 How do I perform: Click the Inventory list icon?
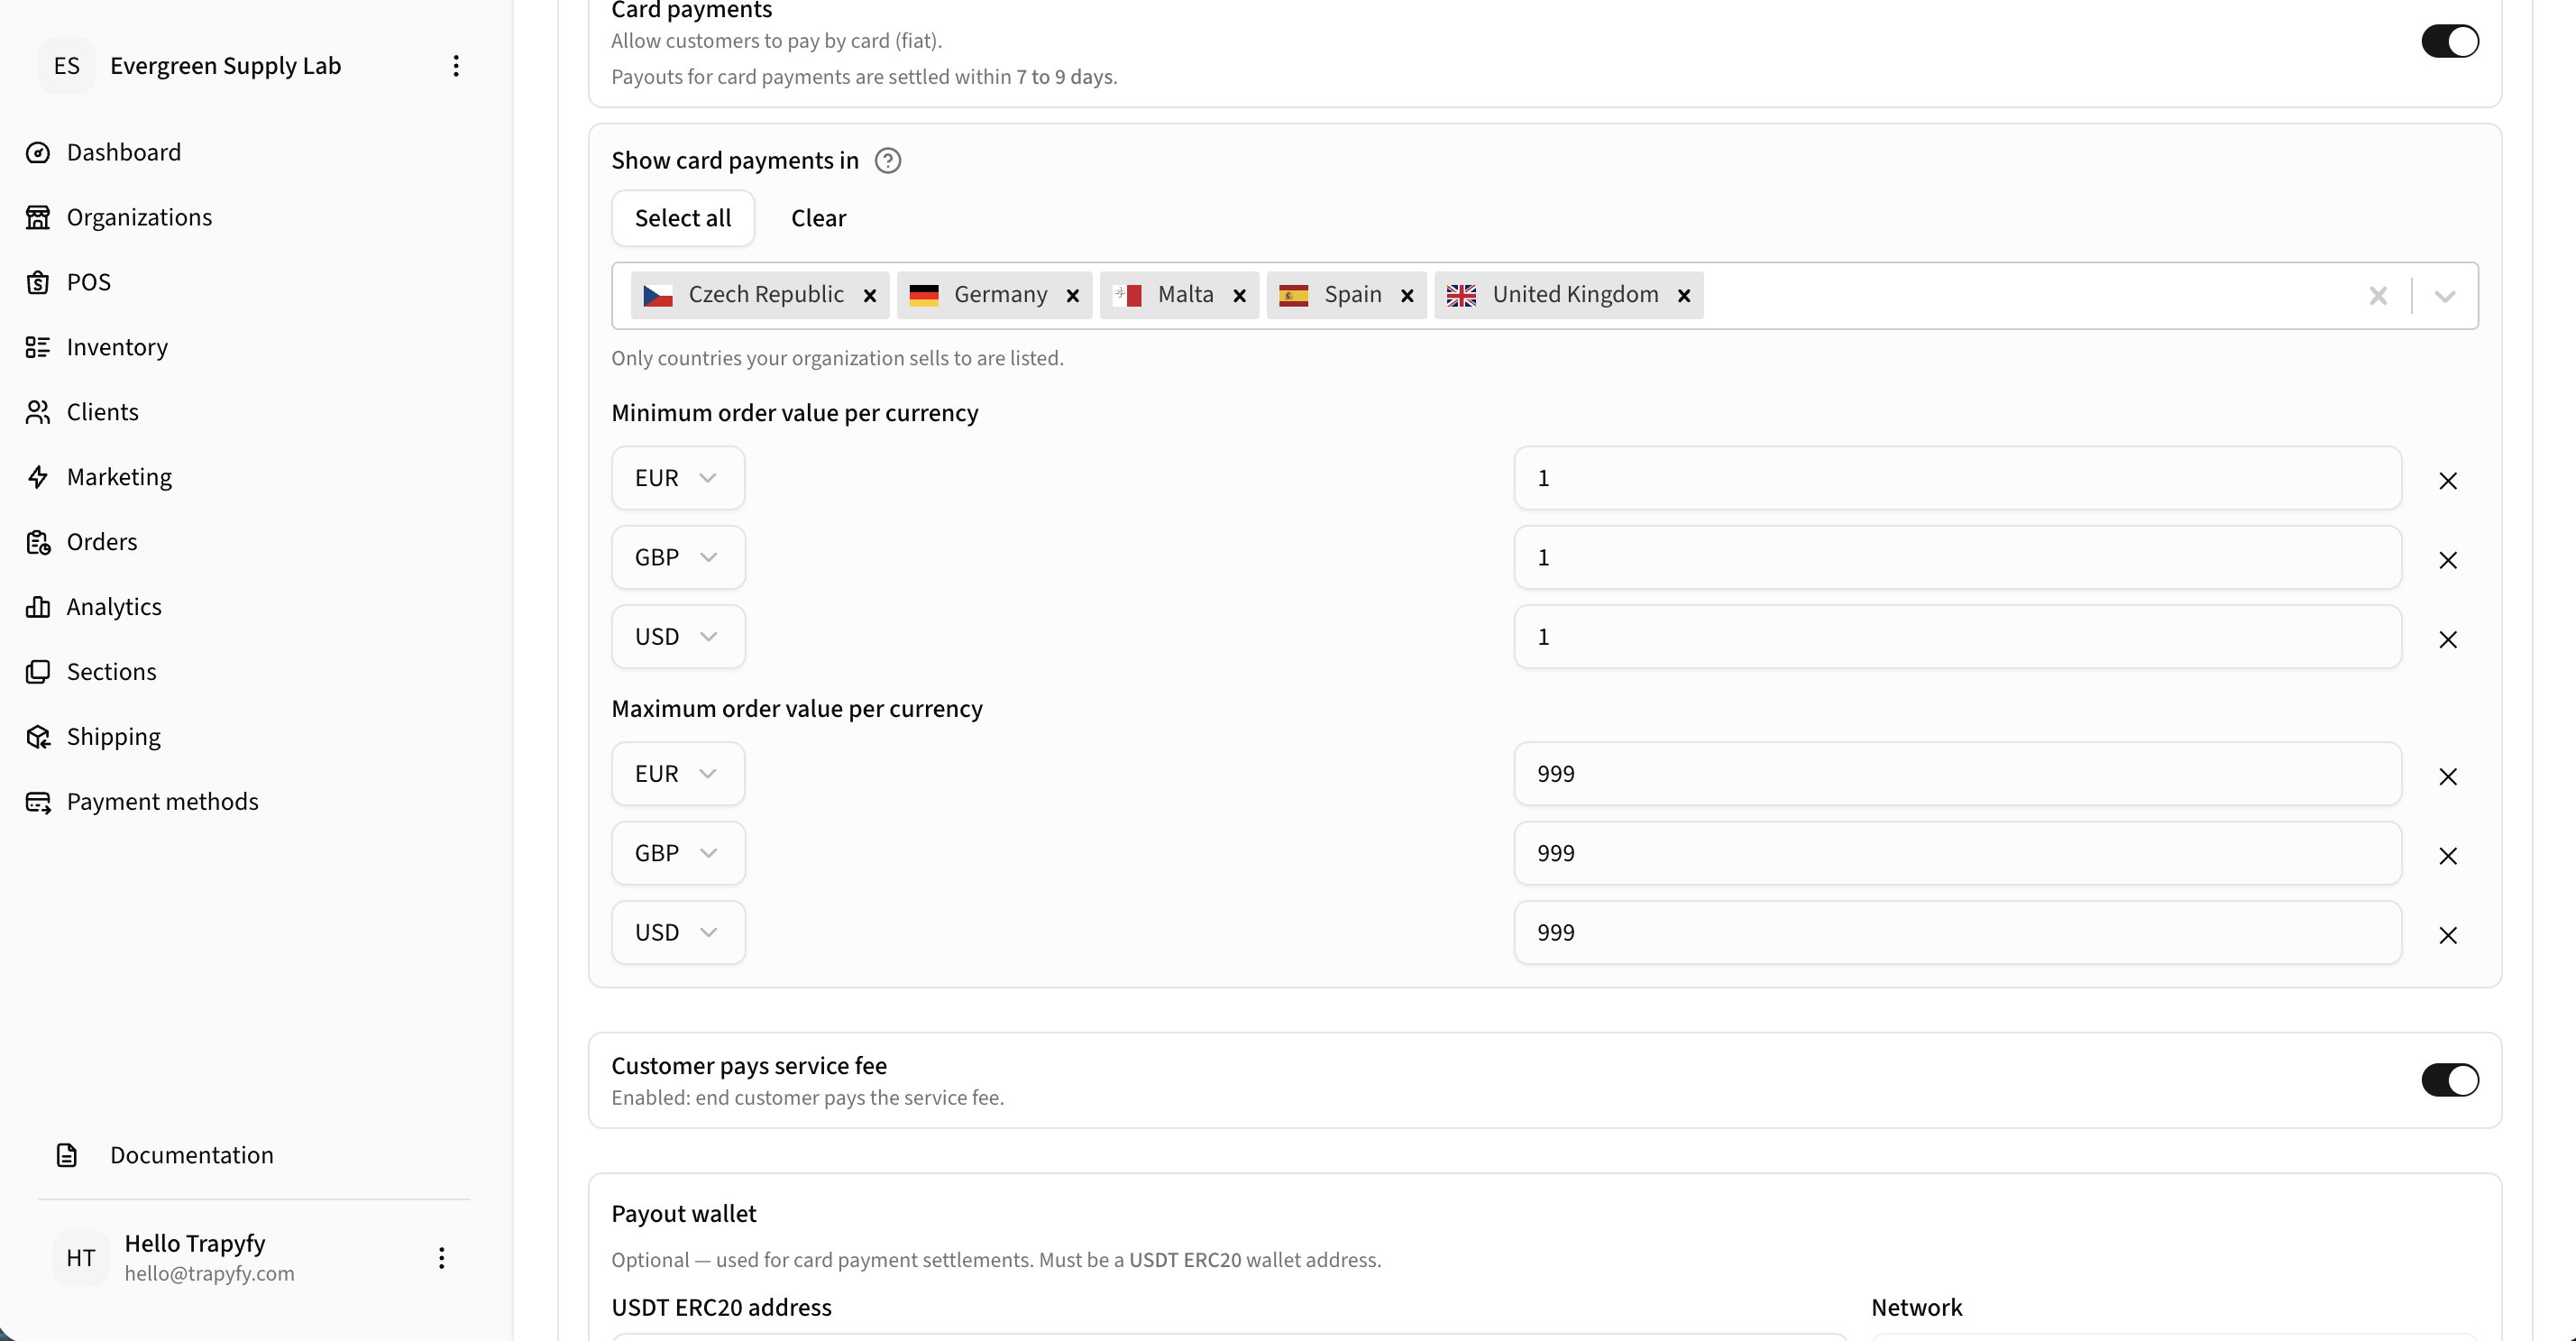(x=38, y=347)
